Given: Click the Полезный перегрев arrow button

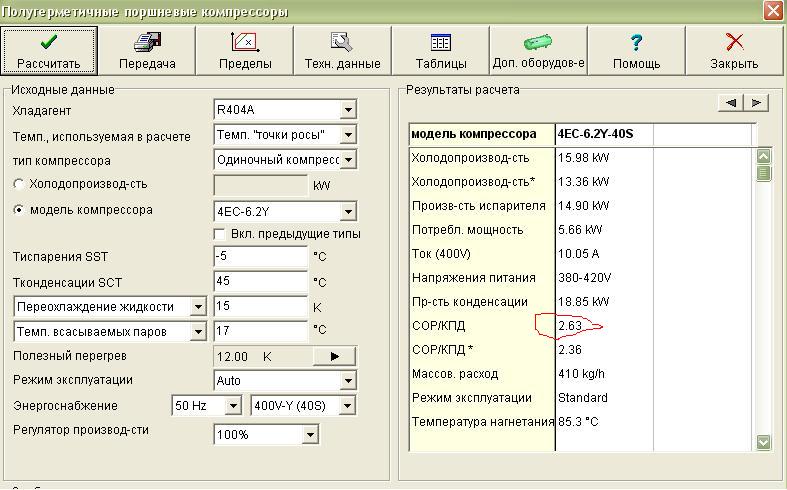Looking at the screenshot, I should point(334,356).
